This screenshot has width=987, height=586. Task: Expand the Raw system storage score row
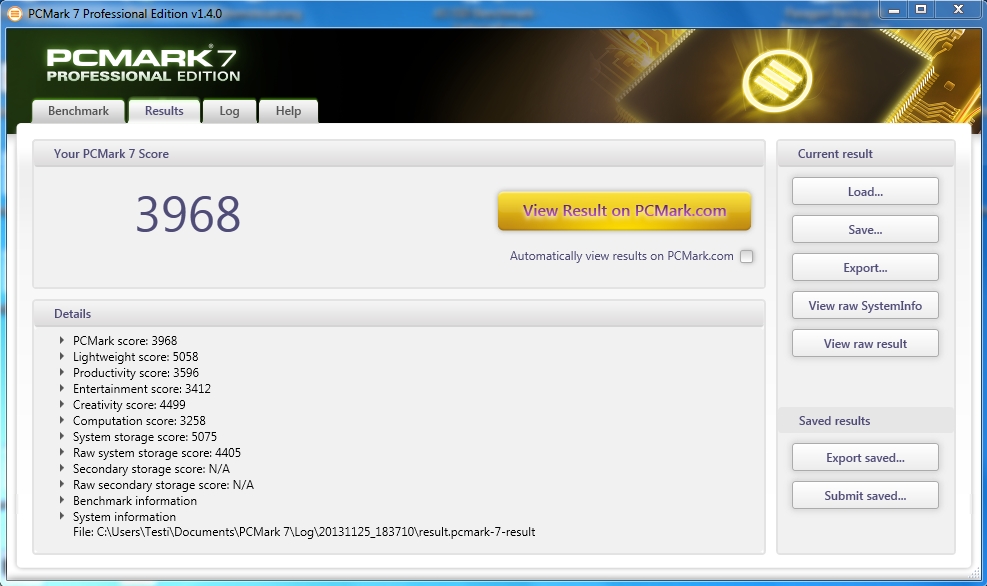point(62,452)
